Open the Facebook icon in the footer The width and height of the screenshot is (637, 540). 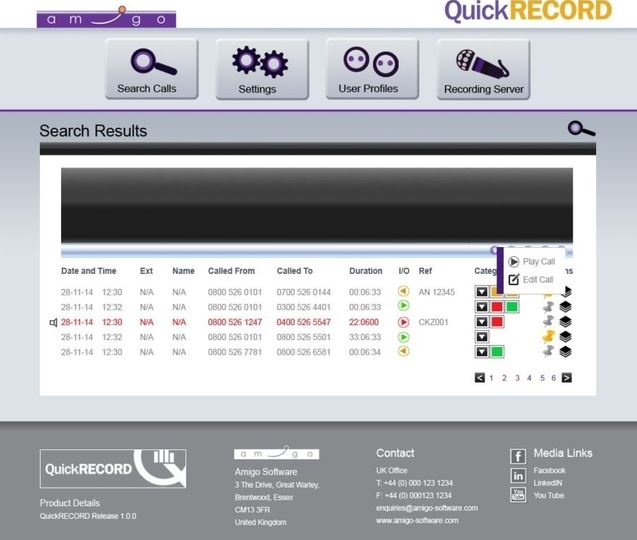pyautogui.click(x=518, y=456)
